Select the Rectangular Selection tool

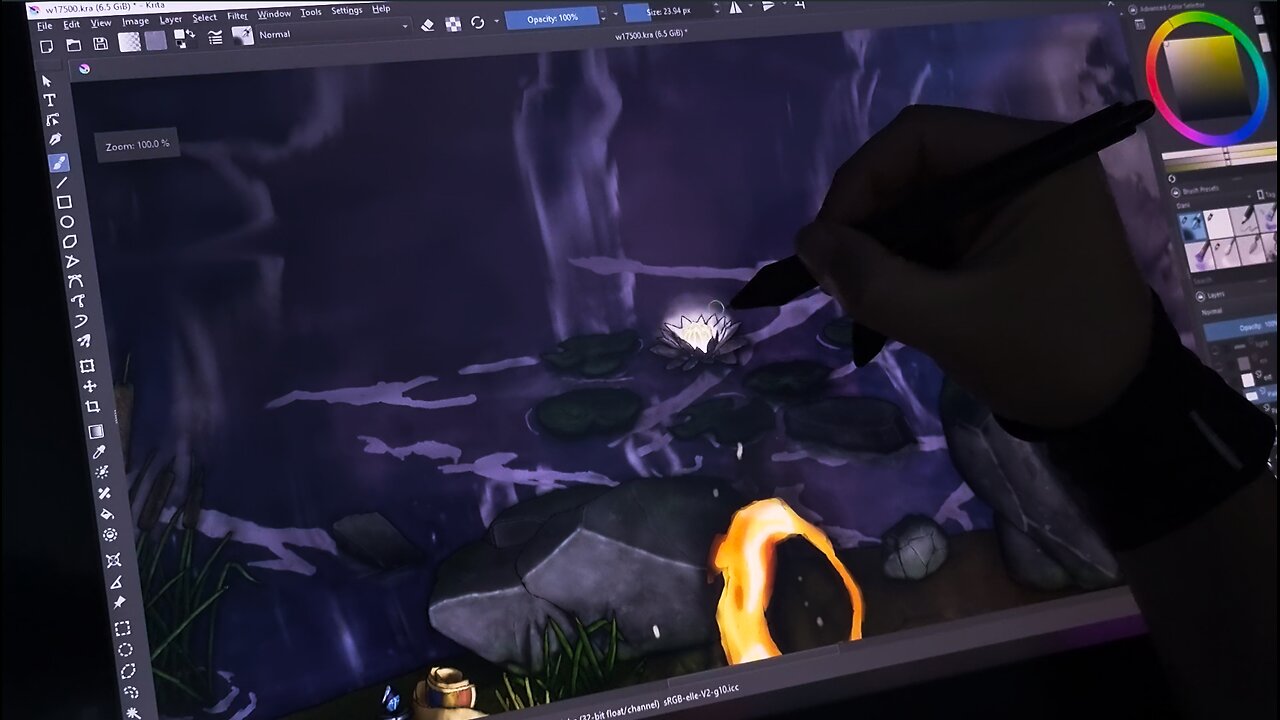(x=122, y=628)
